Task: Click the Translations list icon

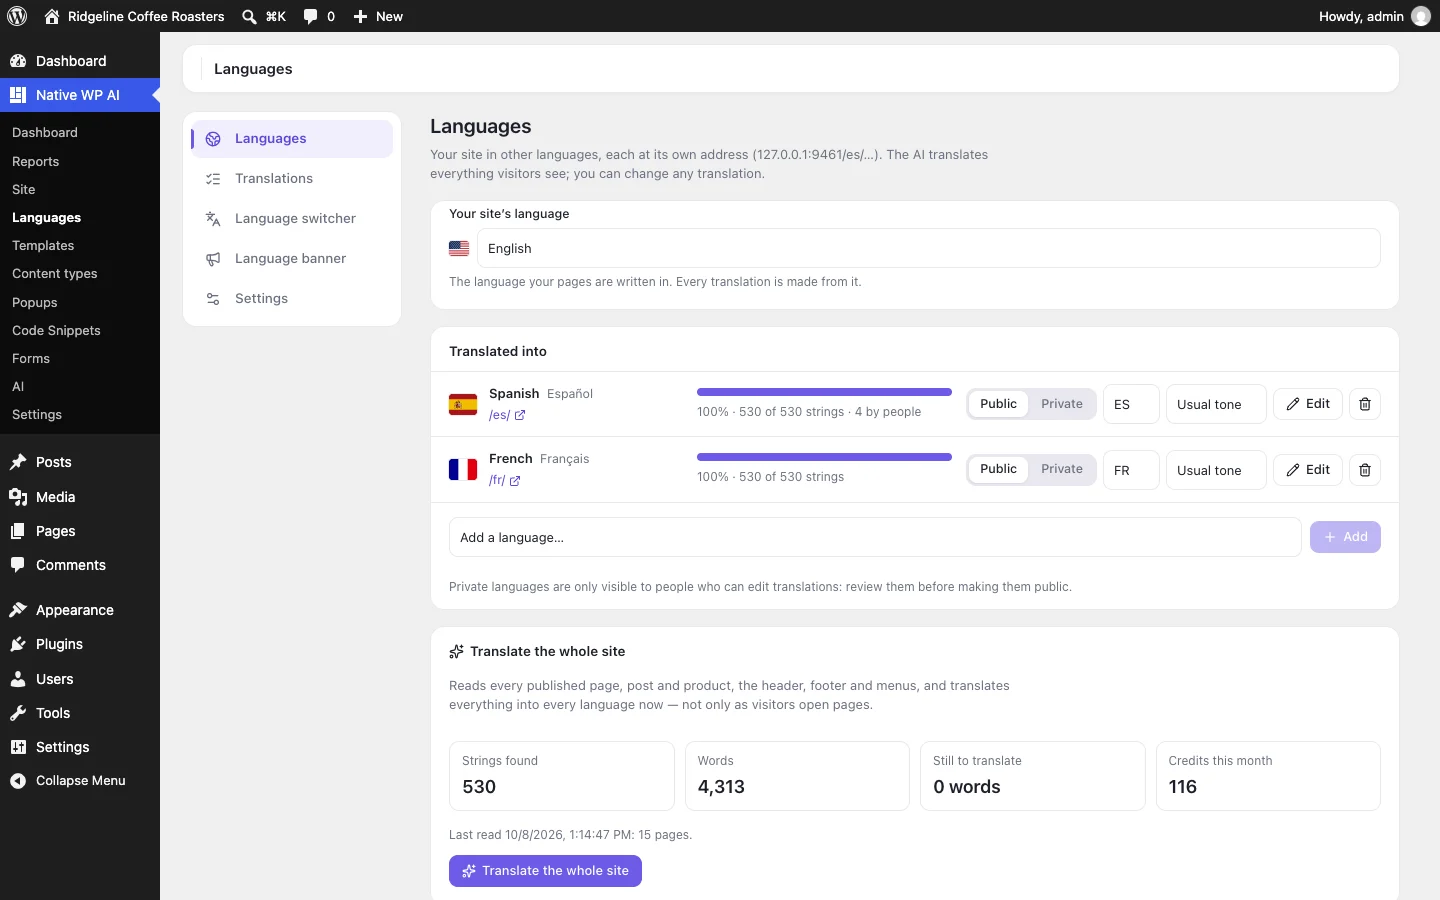Action: [x=213, y=179]
